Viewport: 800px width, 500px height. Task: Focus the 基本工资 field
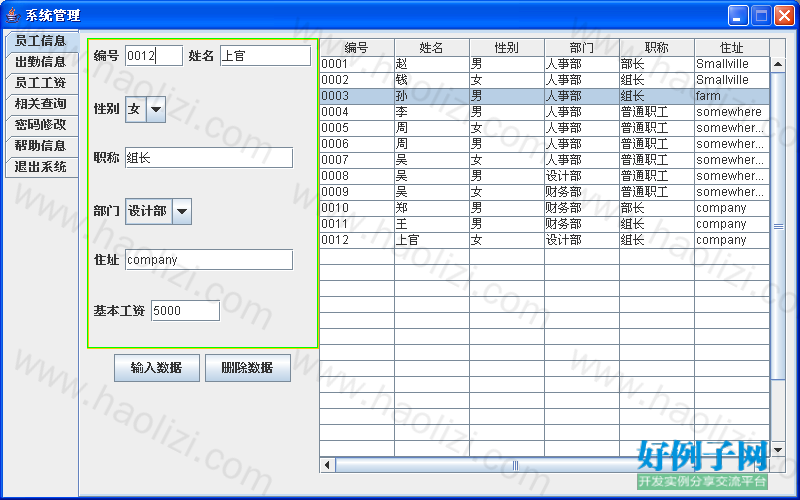coord(186,311)
